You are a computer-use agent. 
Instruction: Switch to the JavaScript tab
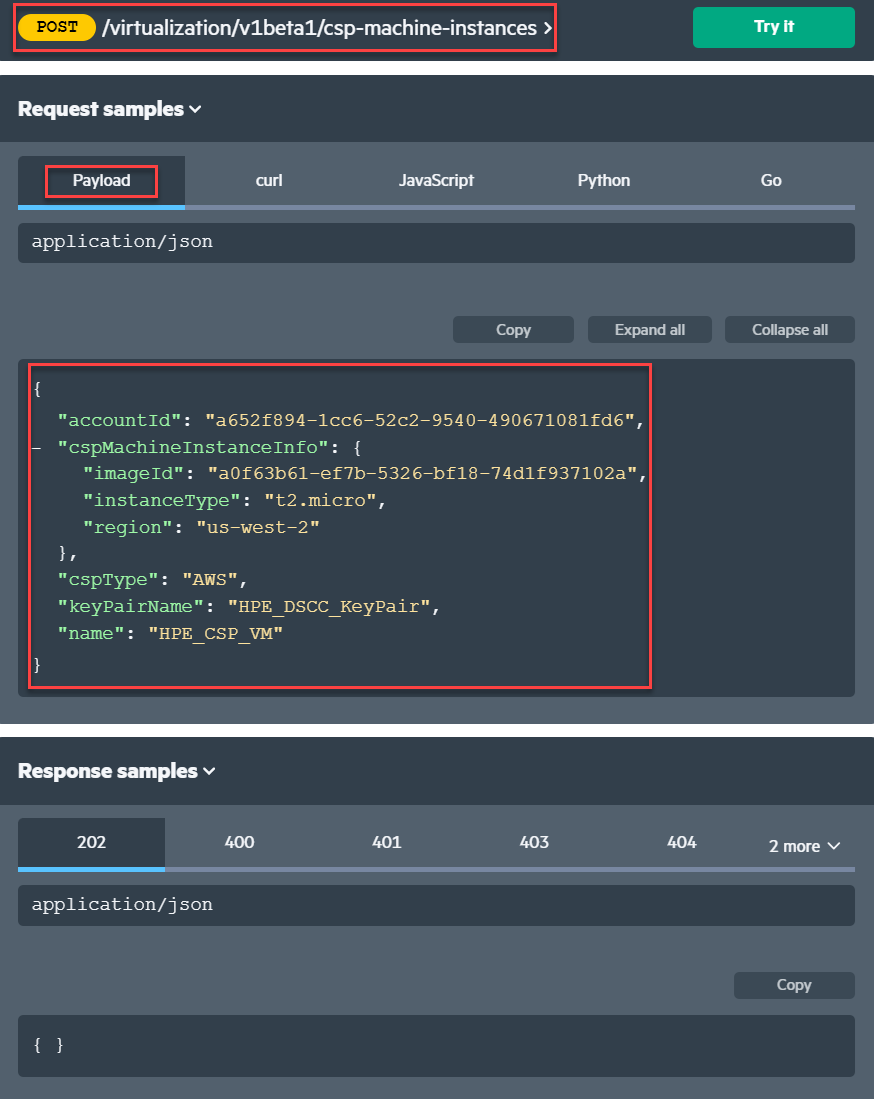click(x=436, y=181)
